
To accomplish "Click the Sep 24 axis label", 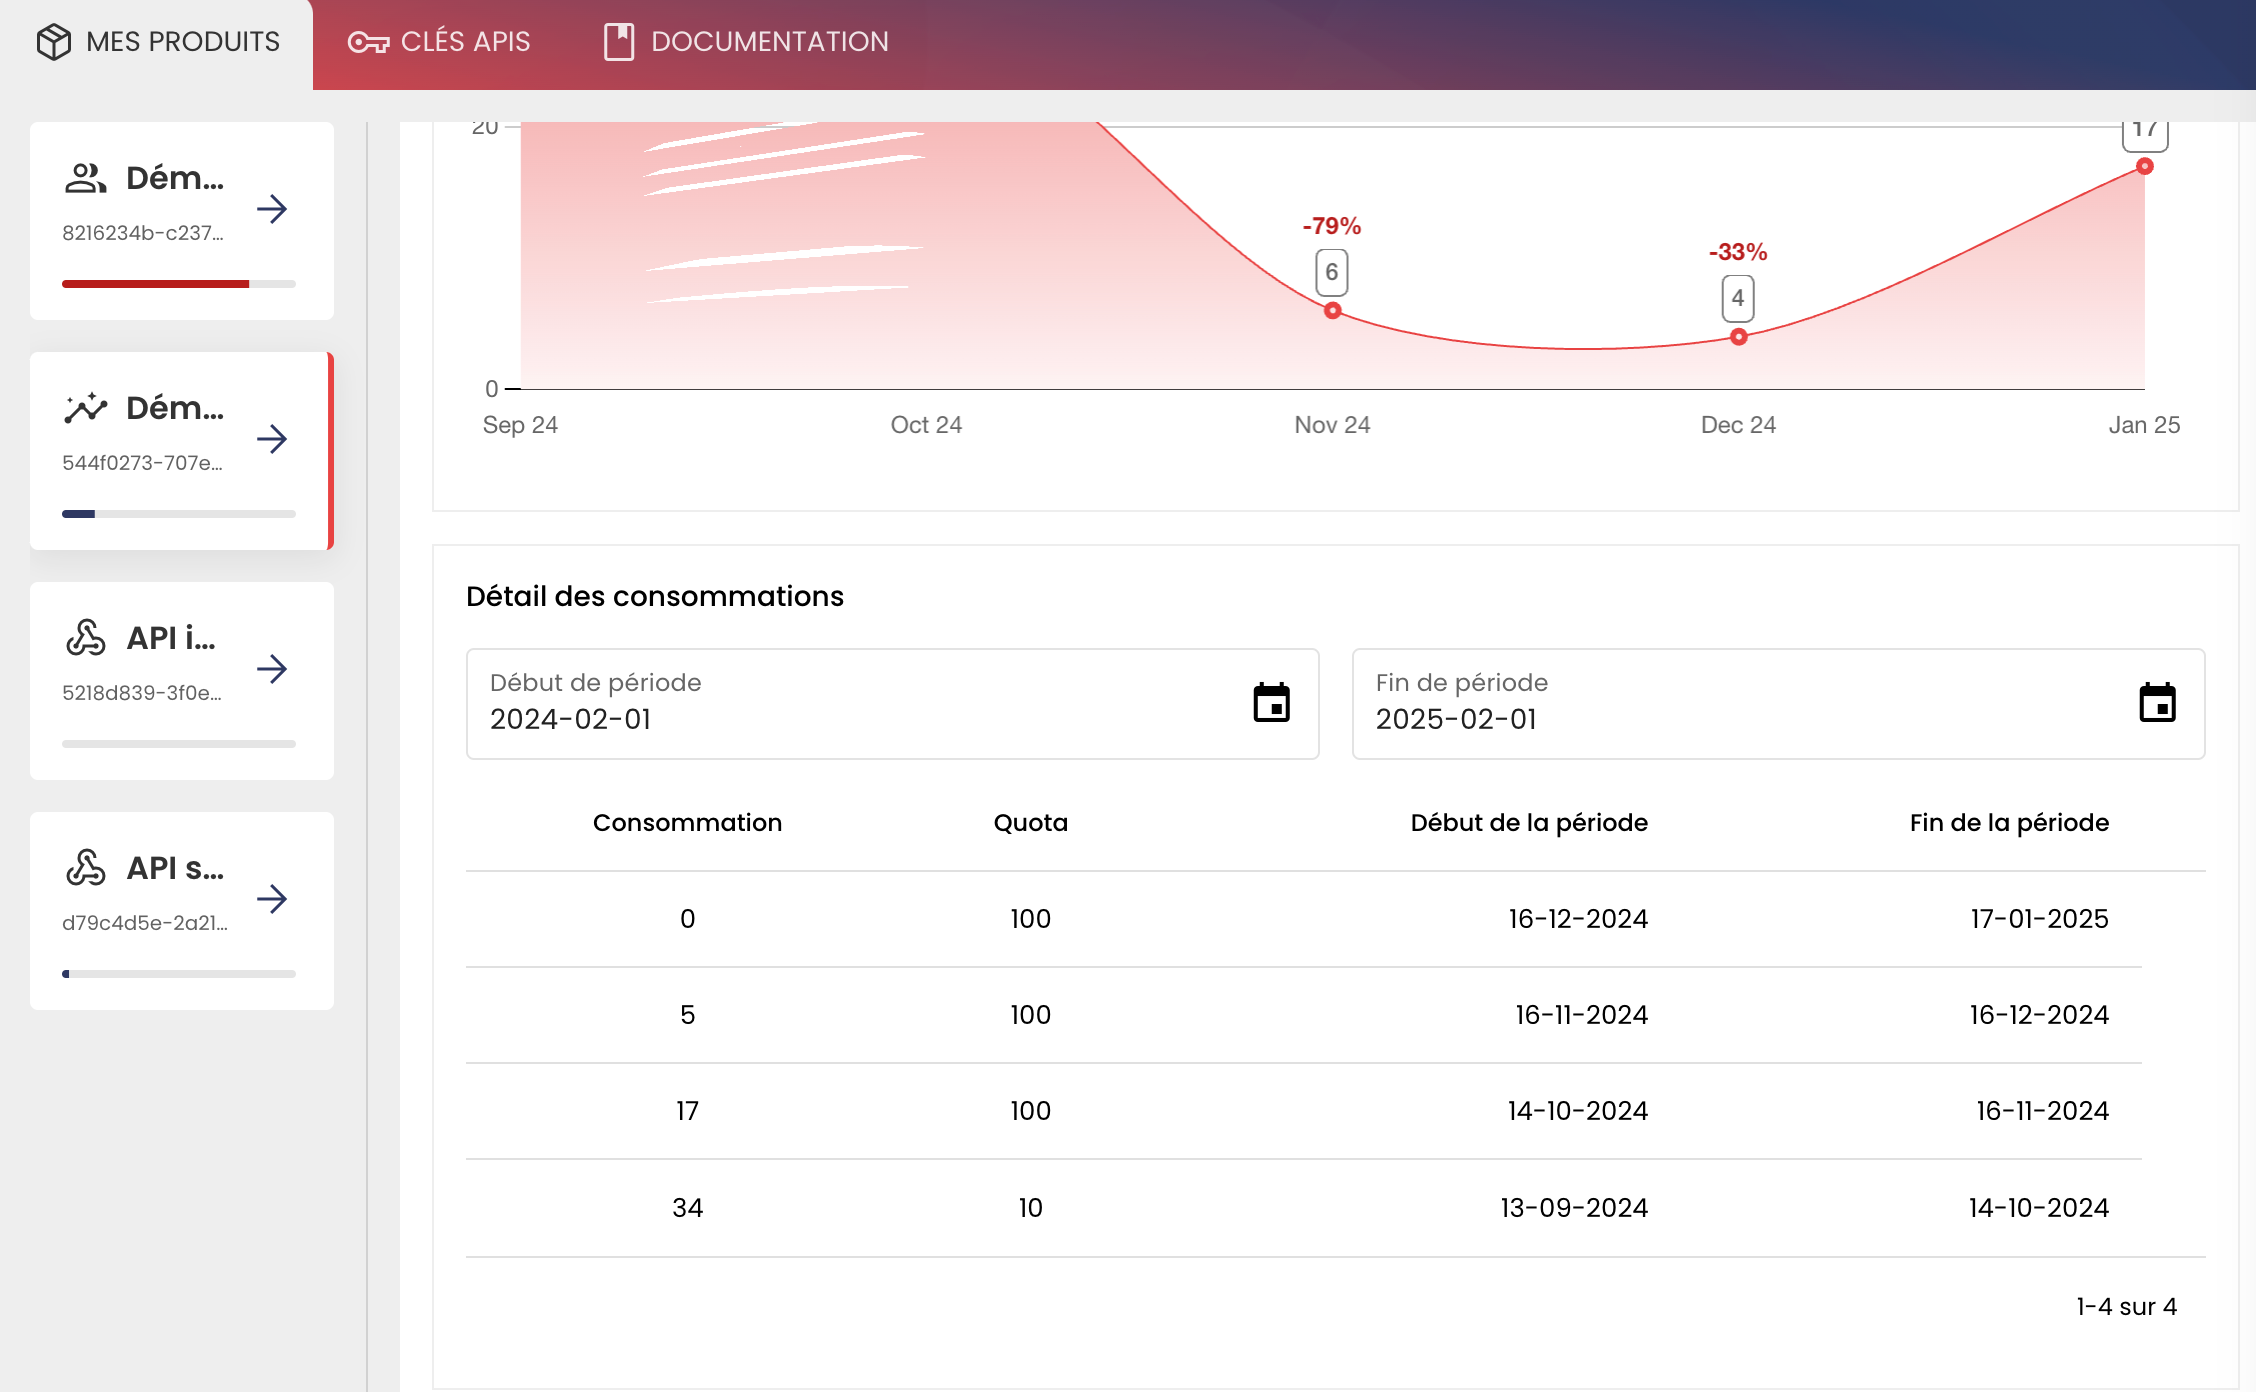I will pos(520,425).
